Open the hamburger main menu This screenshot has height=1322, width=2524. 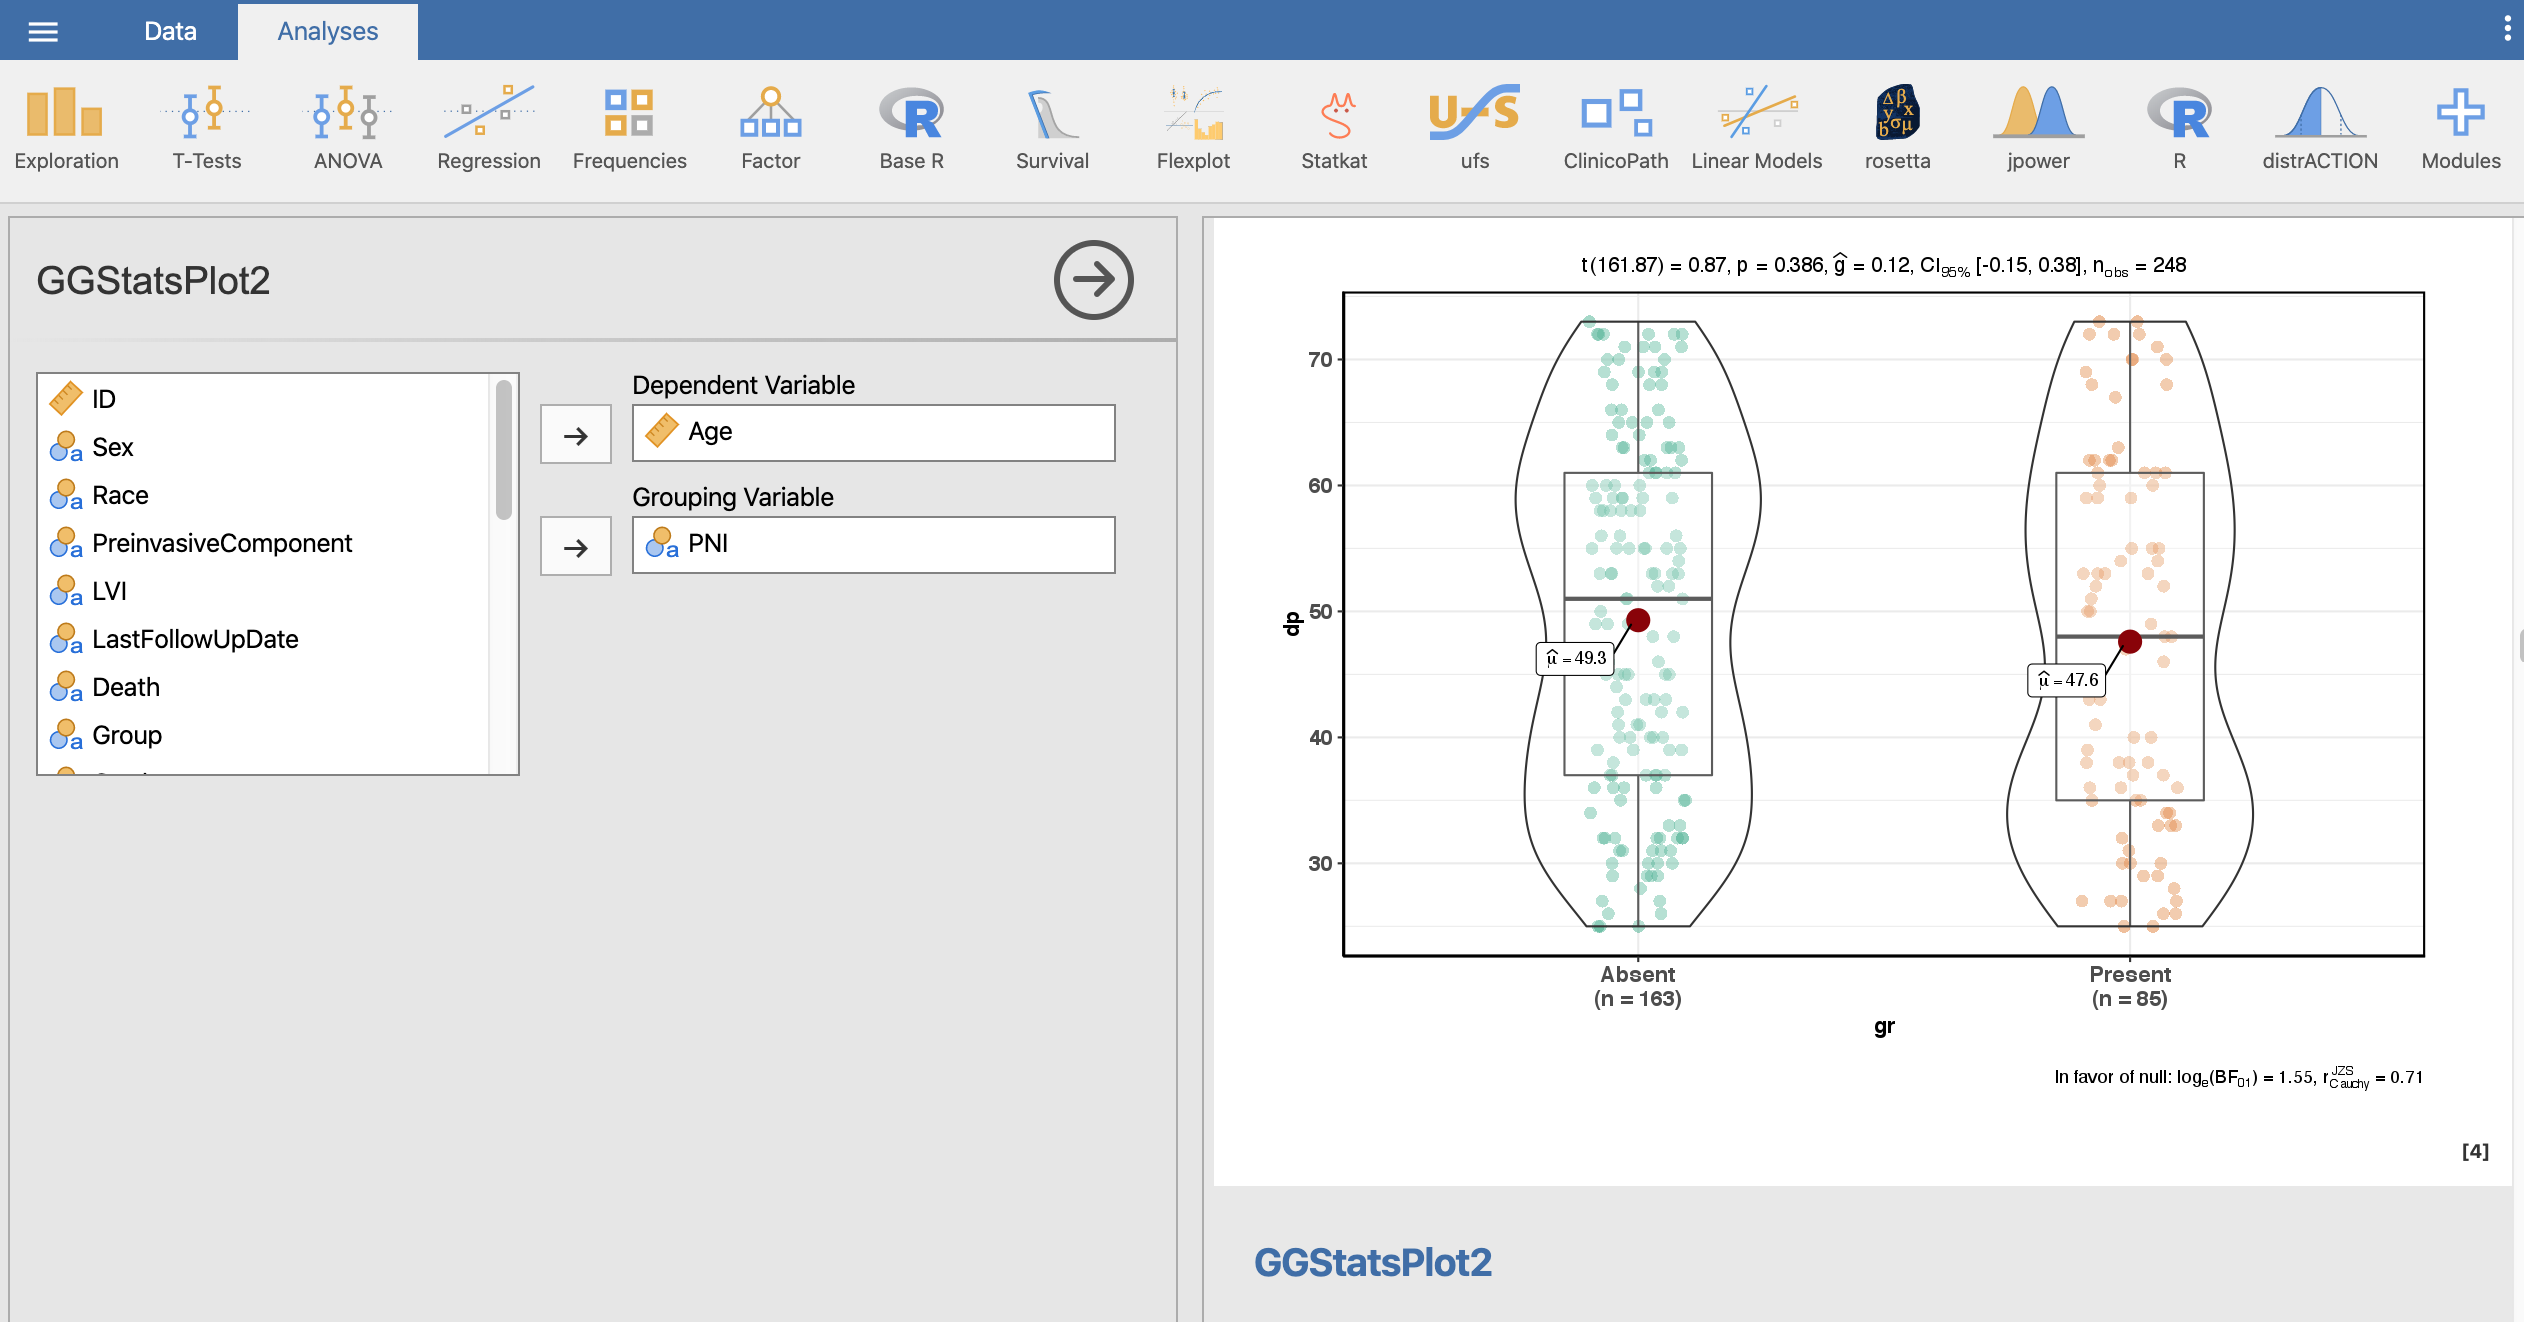coord(43,31)
